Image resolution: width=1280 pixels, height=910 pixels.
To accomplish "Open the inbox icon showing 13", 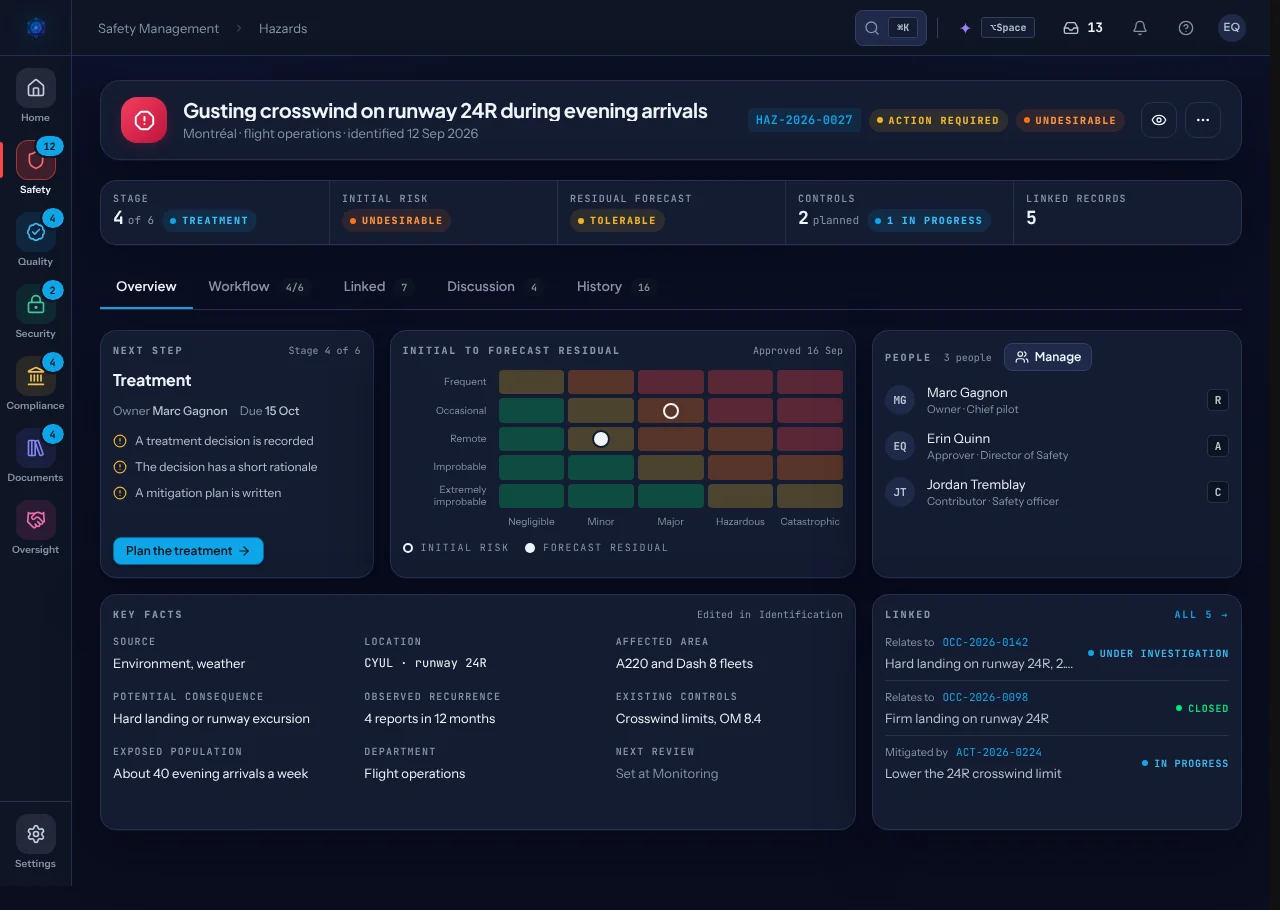I will (x=1083, y=28).
